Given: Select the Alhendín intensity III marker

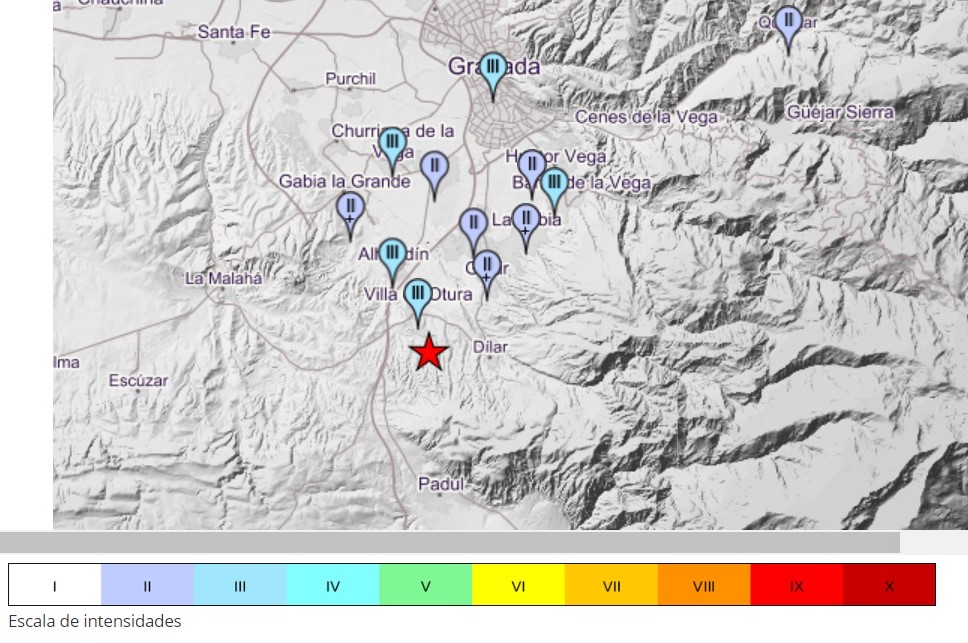Looking at the screenshot, I should pyautogui.click(x=393, y=257).
